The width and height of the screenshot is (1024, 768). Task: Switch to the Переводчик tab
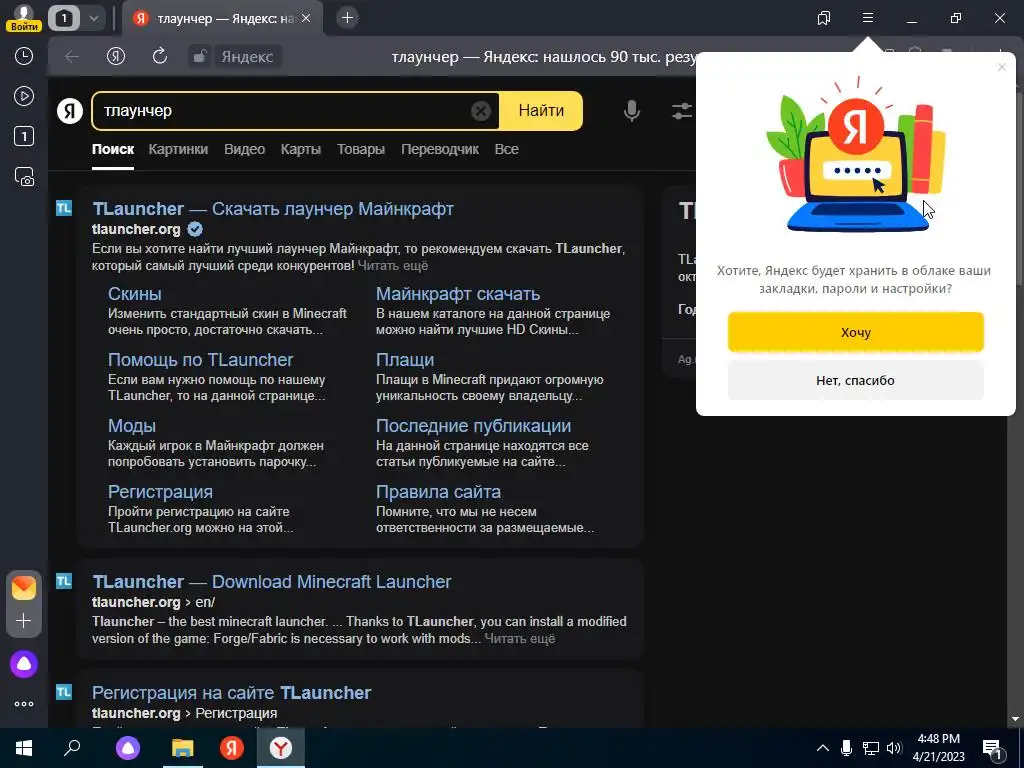point(440,149)
